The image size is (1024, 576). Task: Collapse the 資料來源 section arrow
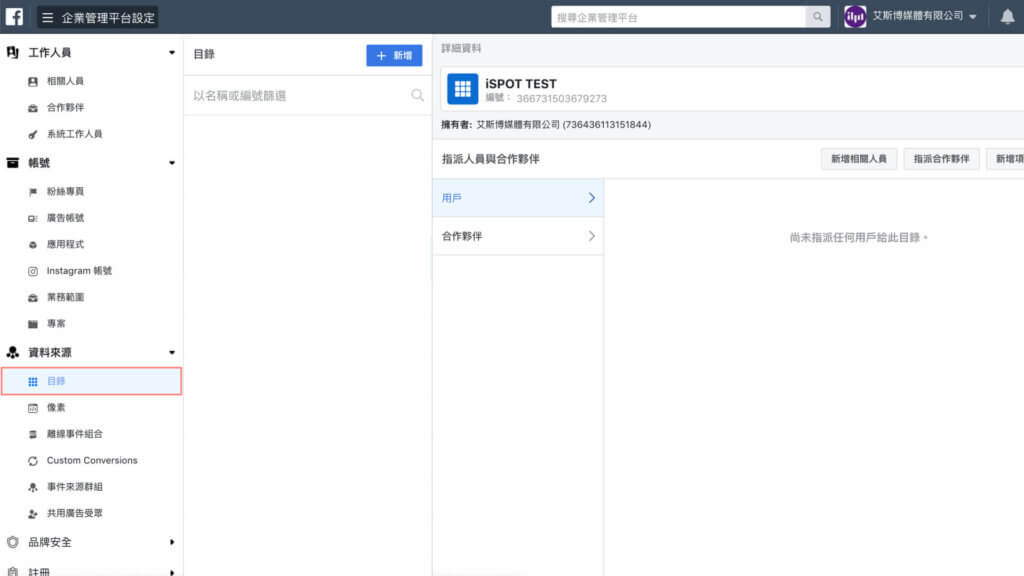point(172,352)
